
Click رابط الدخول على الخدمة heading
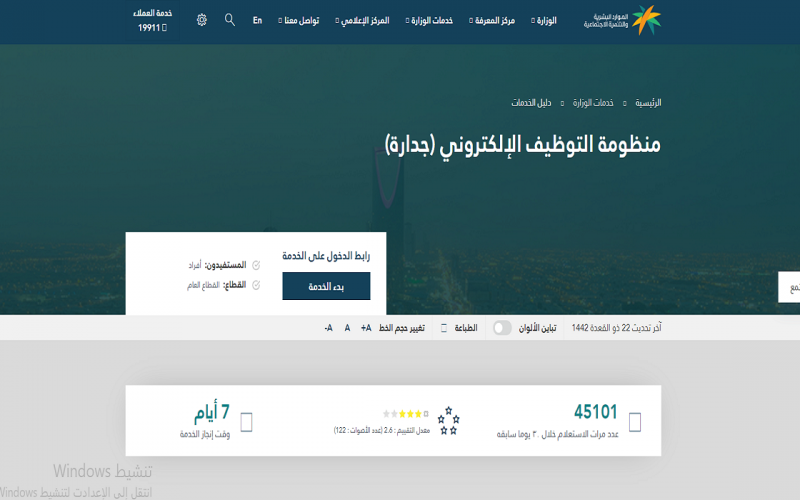coord(326,256)
